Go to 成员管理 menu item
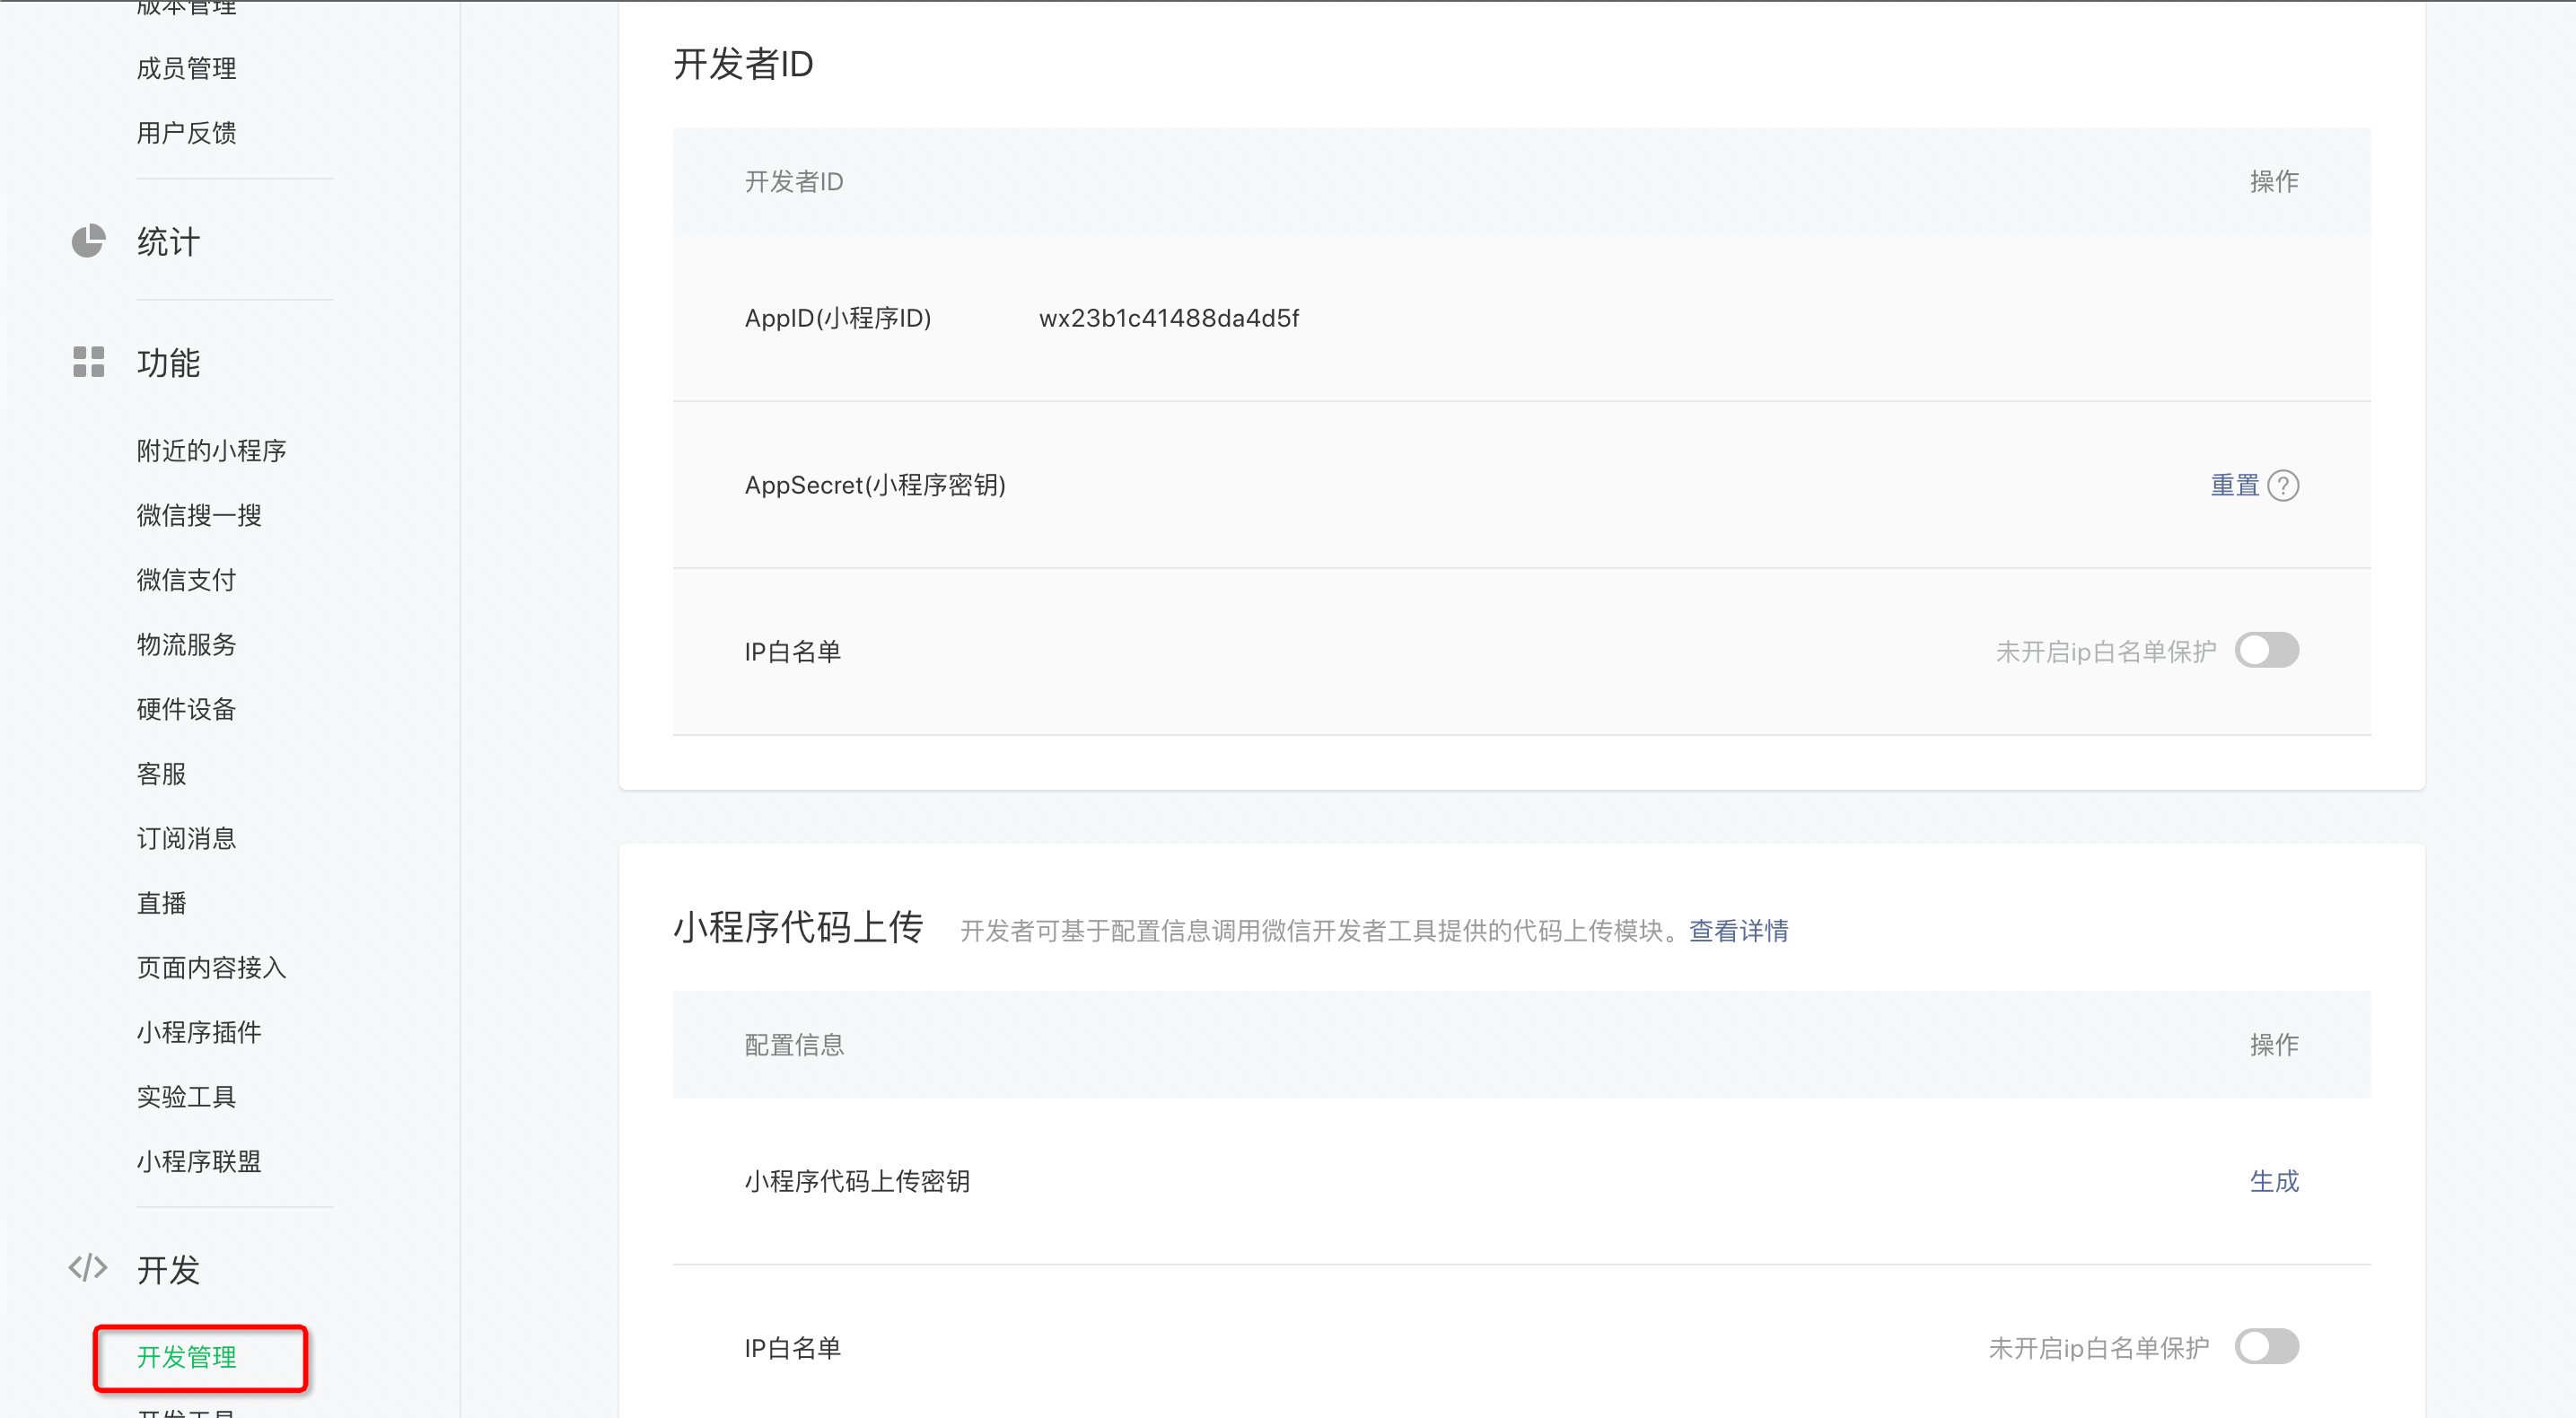Image resolution: width=2576 pixels, height=1418 pixels. pyautogui.click(x=187, y=69)
